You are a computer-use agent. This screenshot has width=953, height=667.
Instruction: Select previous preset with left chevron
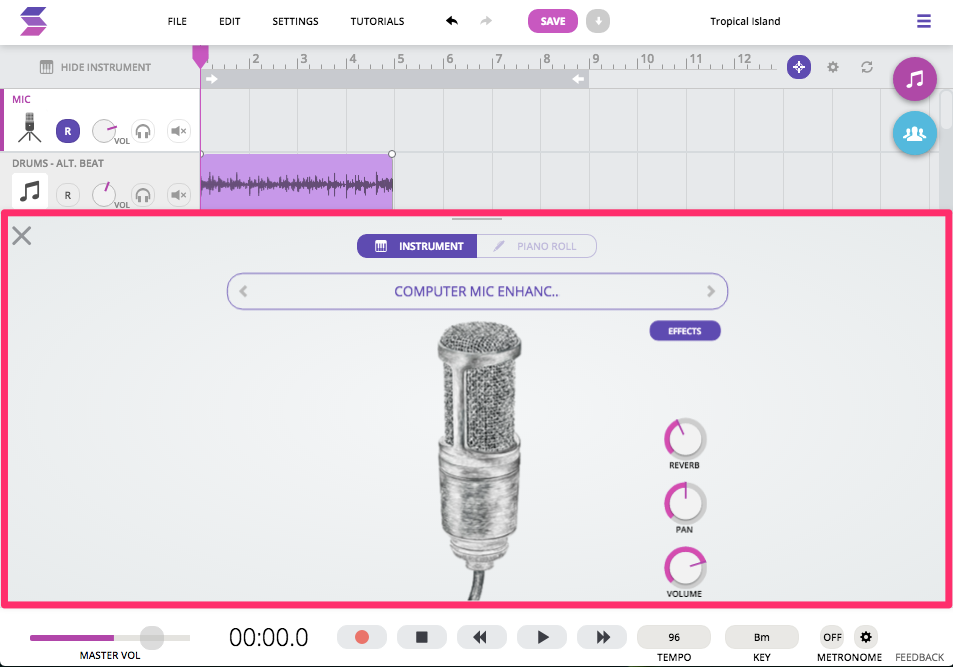(243, 291)
